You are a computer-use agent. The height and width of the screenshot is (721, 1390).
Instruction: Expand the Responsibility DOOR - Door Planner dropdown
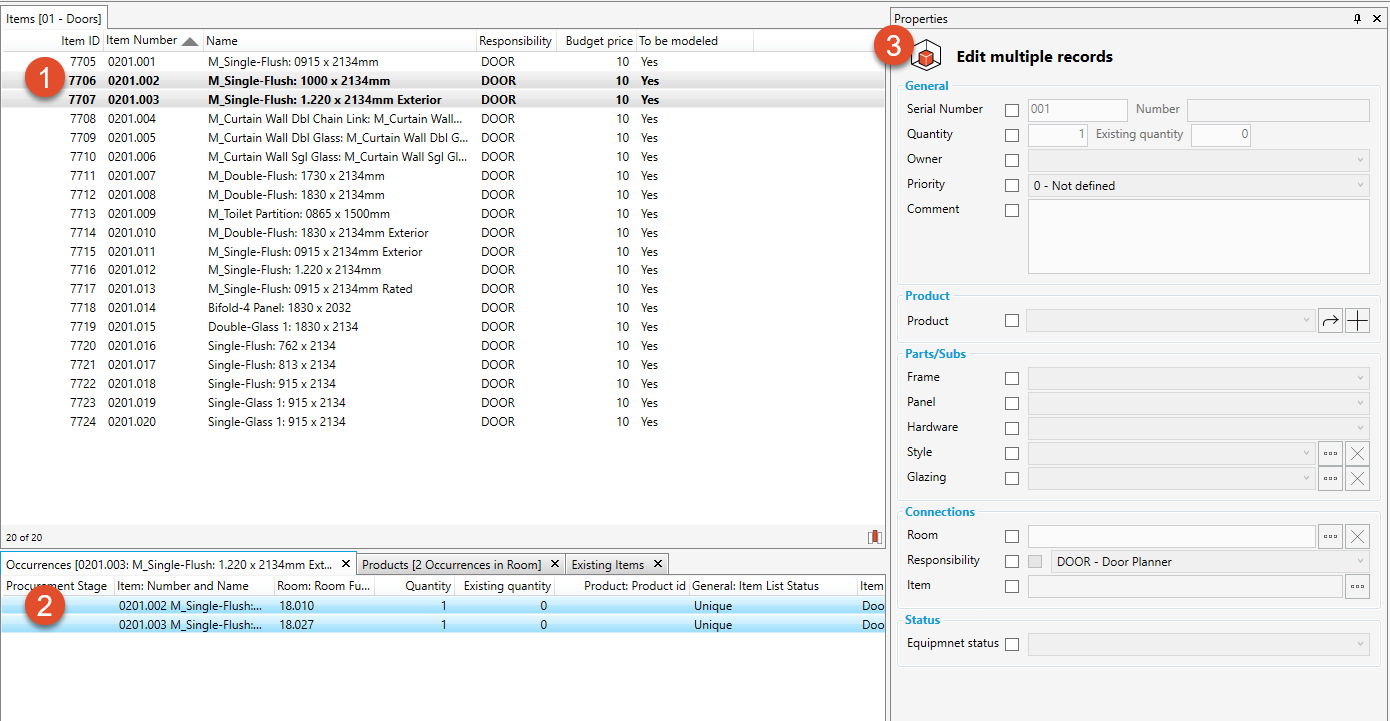point(1209,562)
